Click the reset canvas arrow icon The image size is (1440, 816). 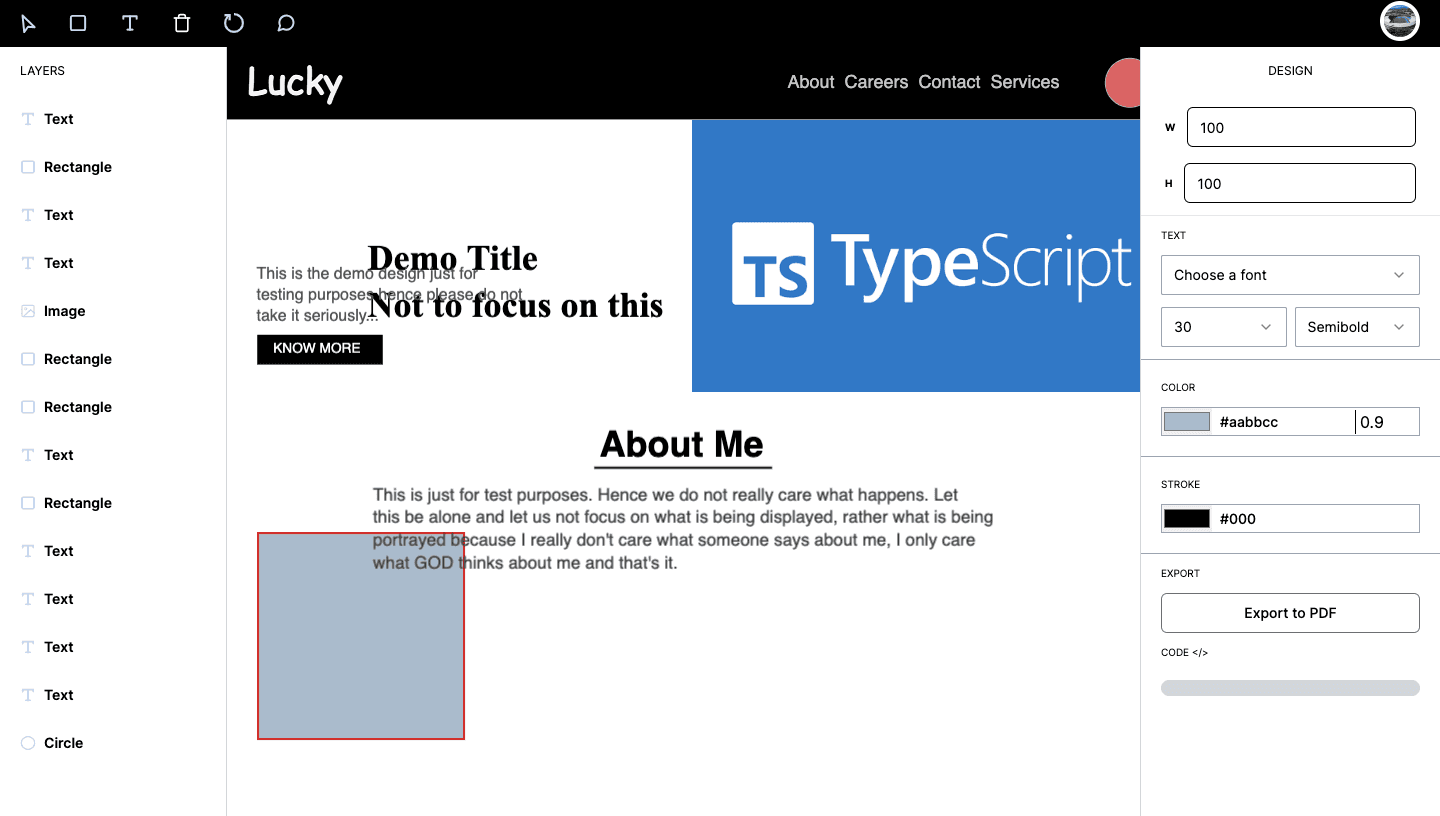point(234,23)
